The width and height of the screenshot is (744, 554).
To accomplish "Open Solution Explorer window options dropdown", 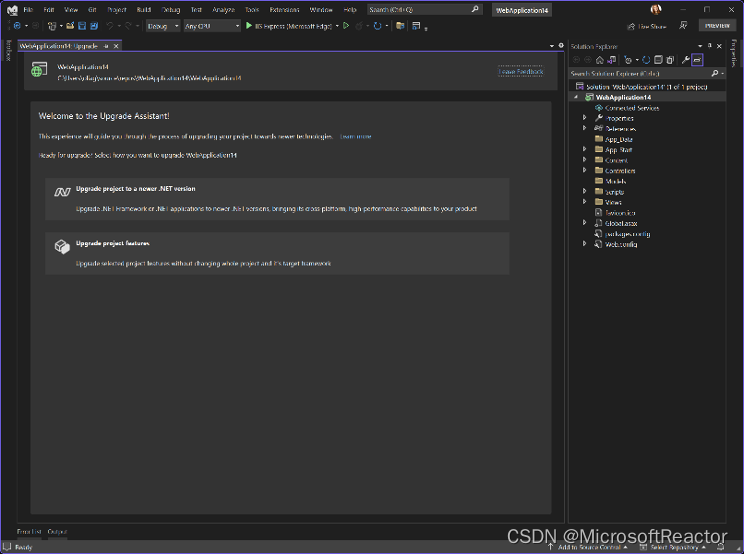I will coord(700,46).
